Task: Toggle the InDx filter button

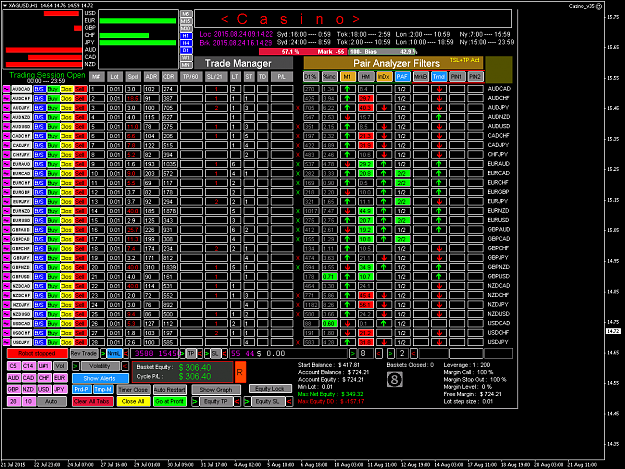Action: (x=383, y=77)
